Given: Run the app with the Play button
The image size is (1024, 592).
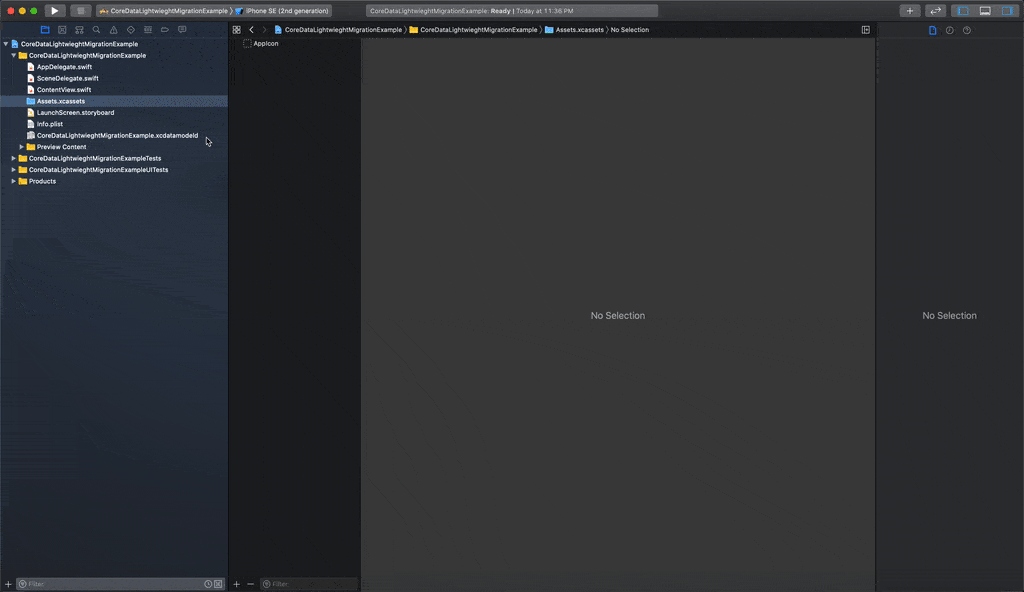Looking at the screenshot, I should pos(55,10).
